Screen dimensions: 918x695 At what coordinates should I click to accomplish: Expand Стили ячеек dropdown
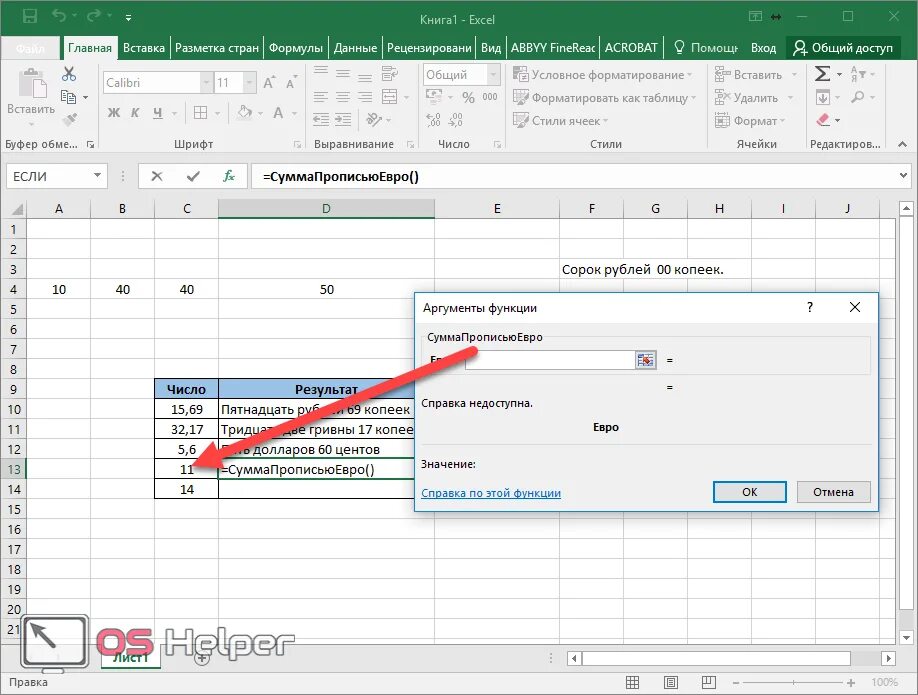605,121
